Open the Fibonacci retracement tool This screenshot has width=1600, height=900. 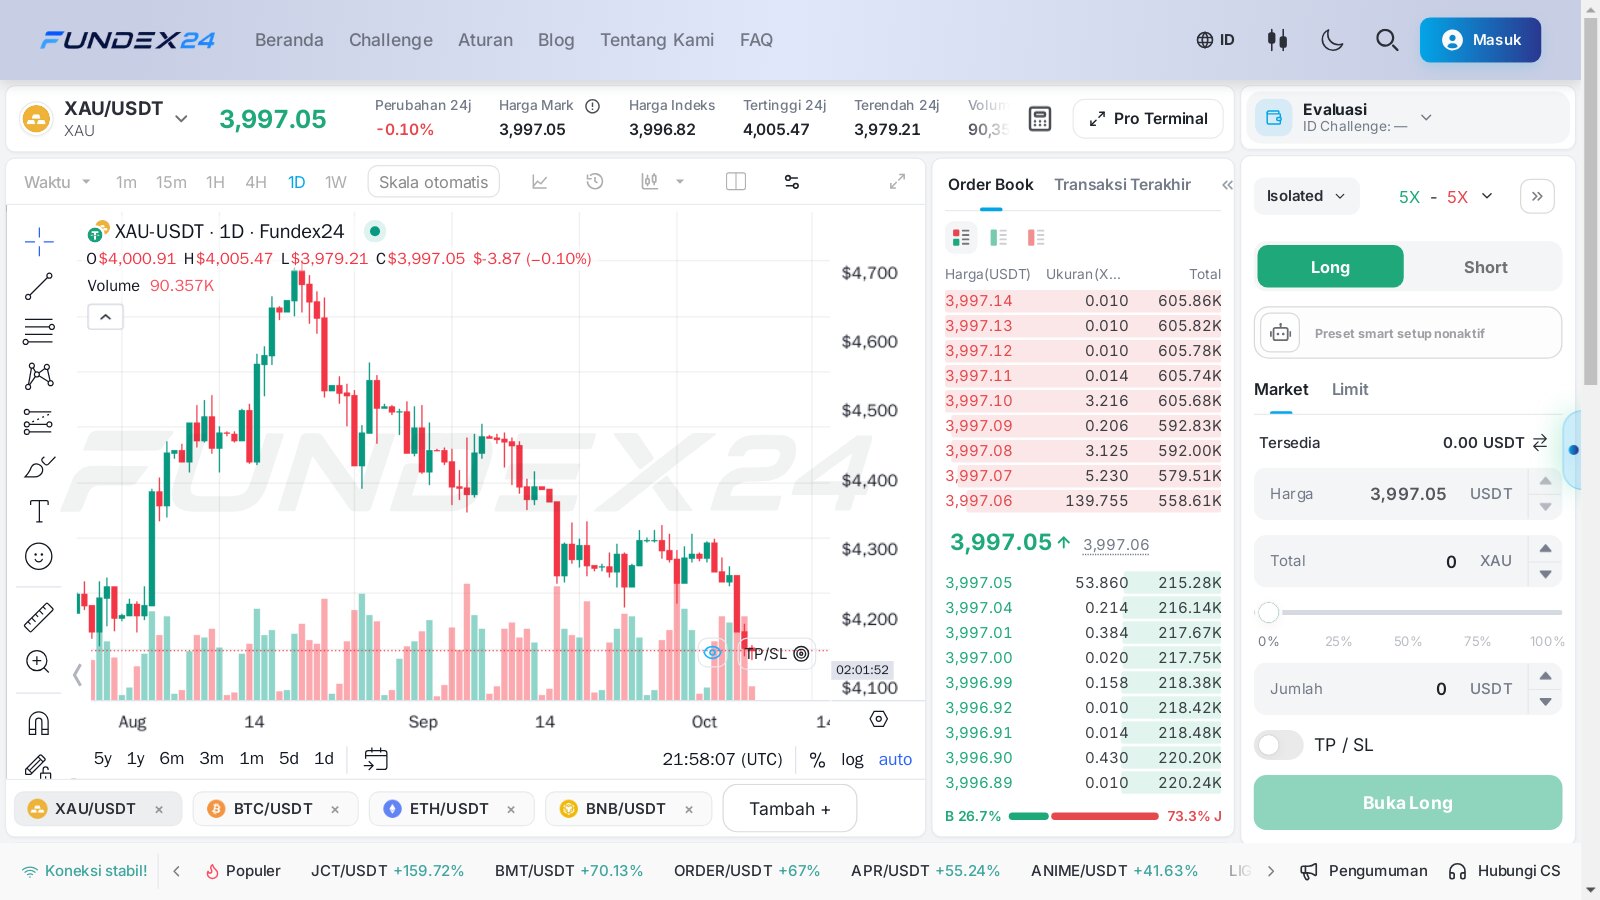pos(39,331)
